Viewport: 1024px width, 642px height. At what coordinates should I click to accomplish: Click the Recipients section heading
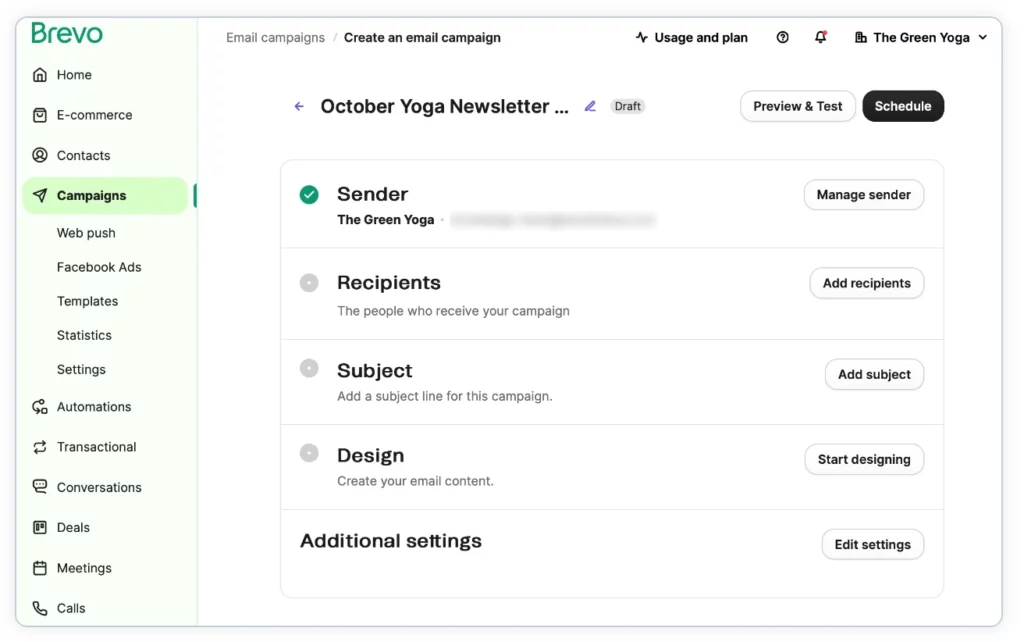tap(389, 283)
